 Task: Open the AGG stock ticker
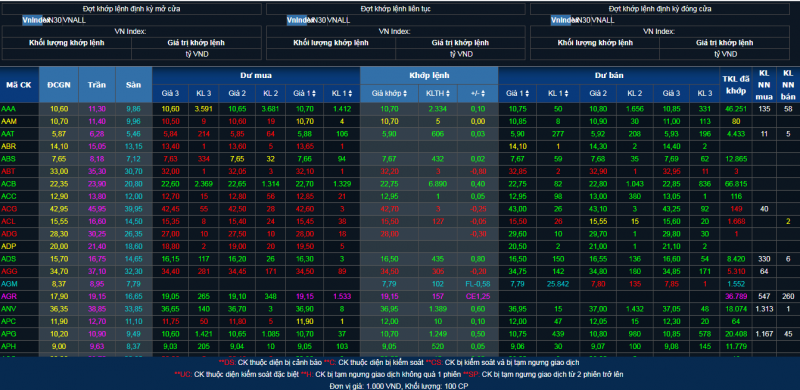[9, 271]
